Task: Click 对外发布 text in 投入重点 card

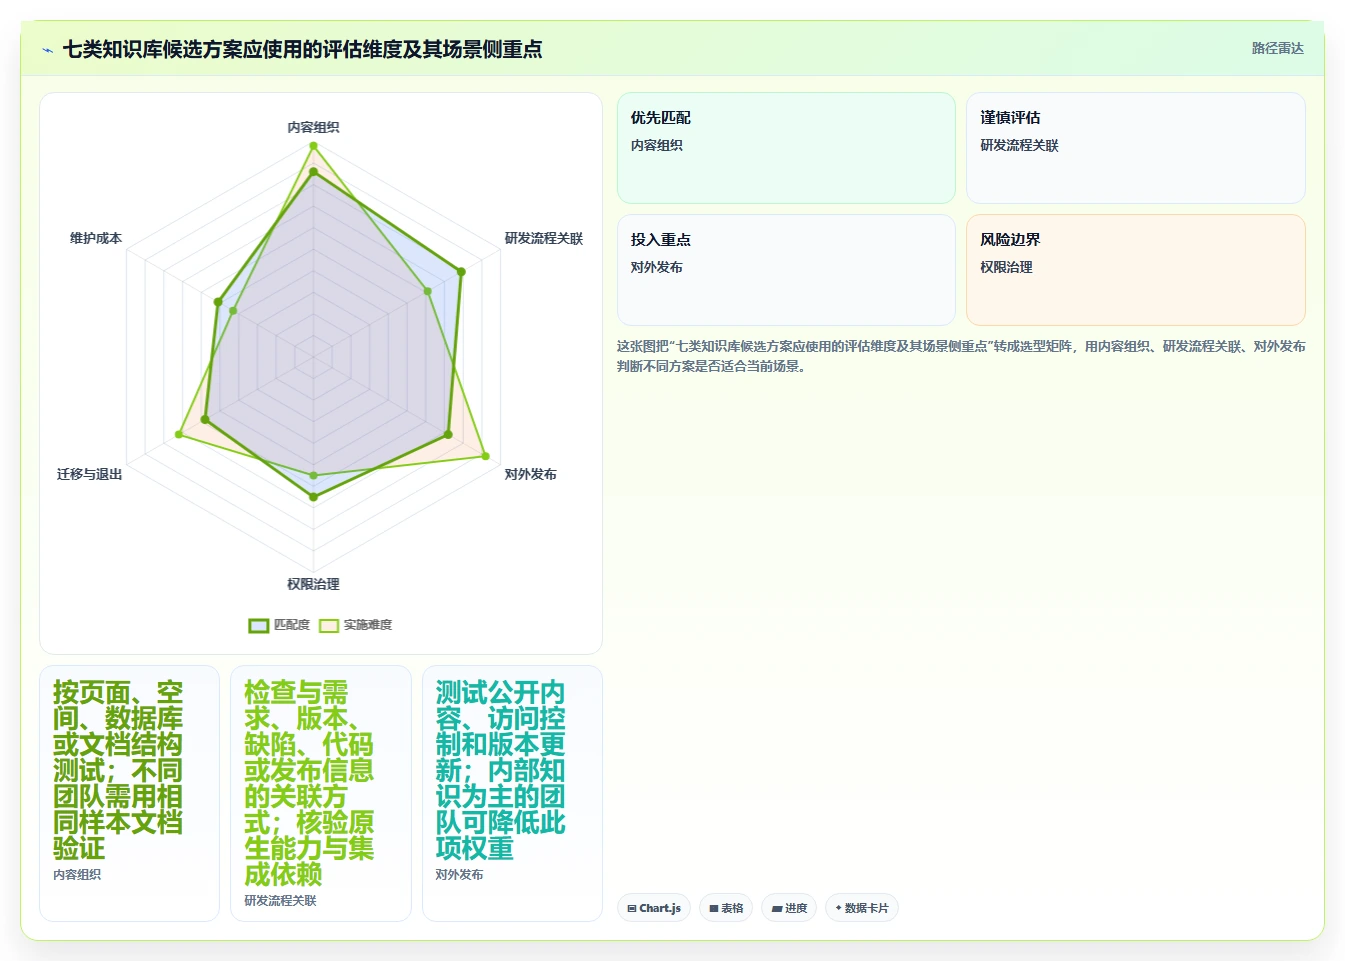Action: click(657, 267)
